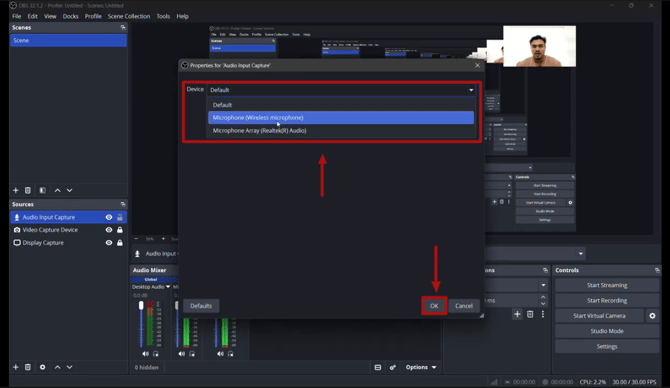
Task: Move scene down with Scenes panel arrow
Action: coord(69,190)
